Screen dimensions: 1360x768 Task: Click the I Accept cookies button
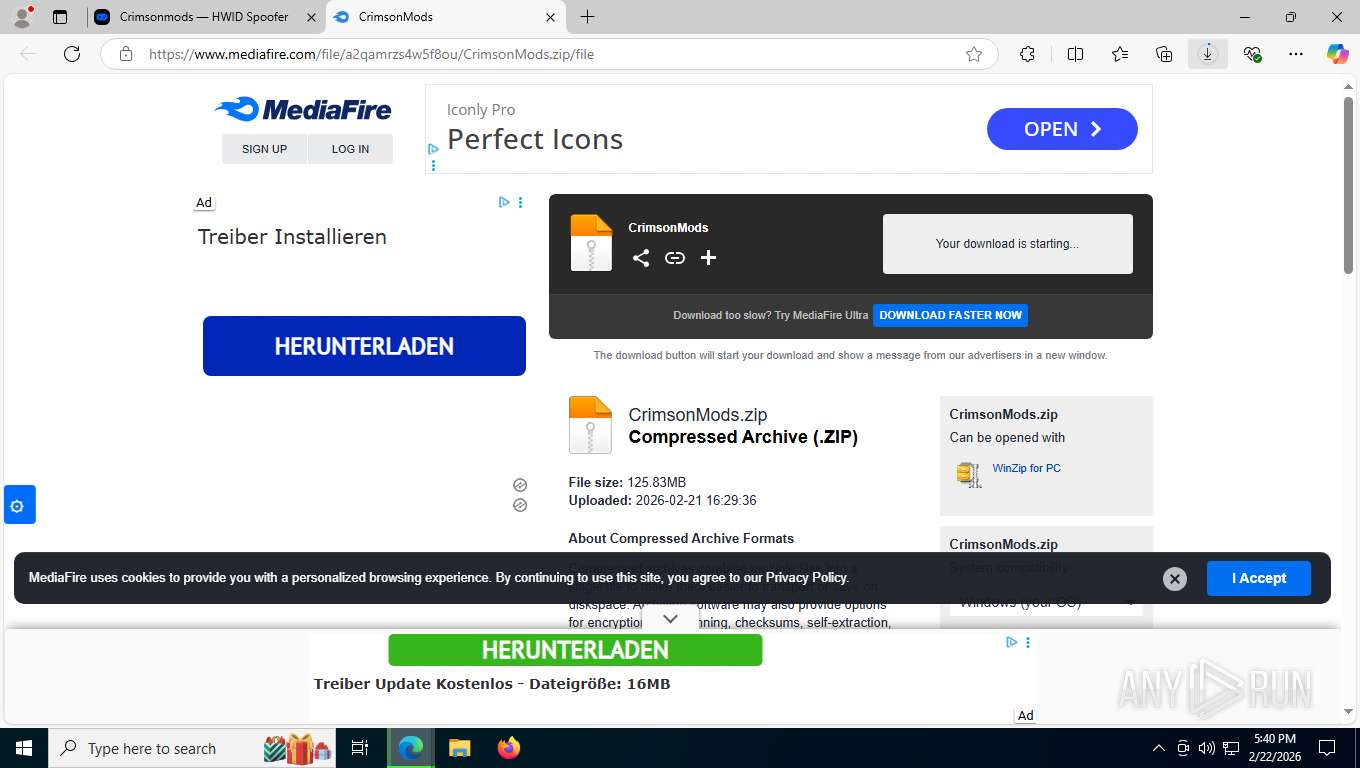click(x=1259, y=578)
